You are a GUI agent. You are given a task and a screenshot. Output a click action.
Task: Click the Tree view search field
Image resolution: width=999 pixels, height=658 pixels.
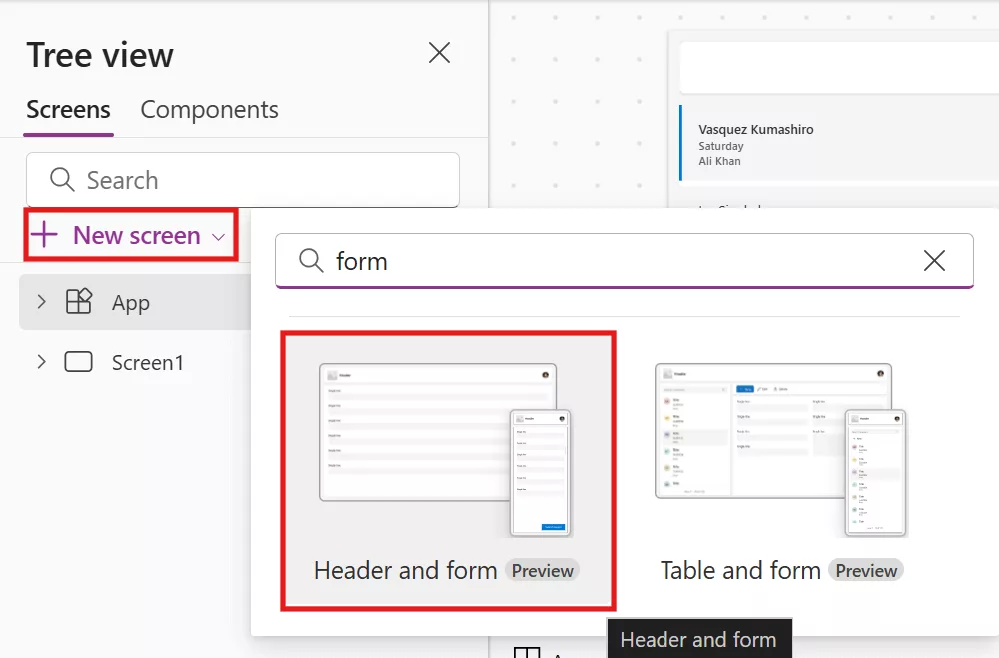(x=242, y=180)
